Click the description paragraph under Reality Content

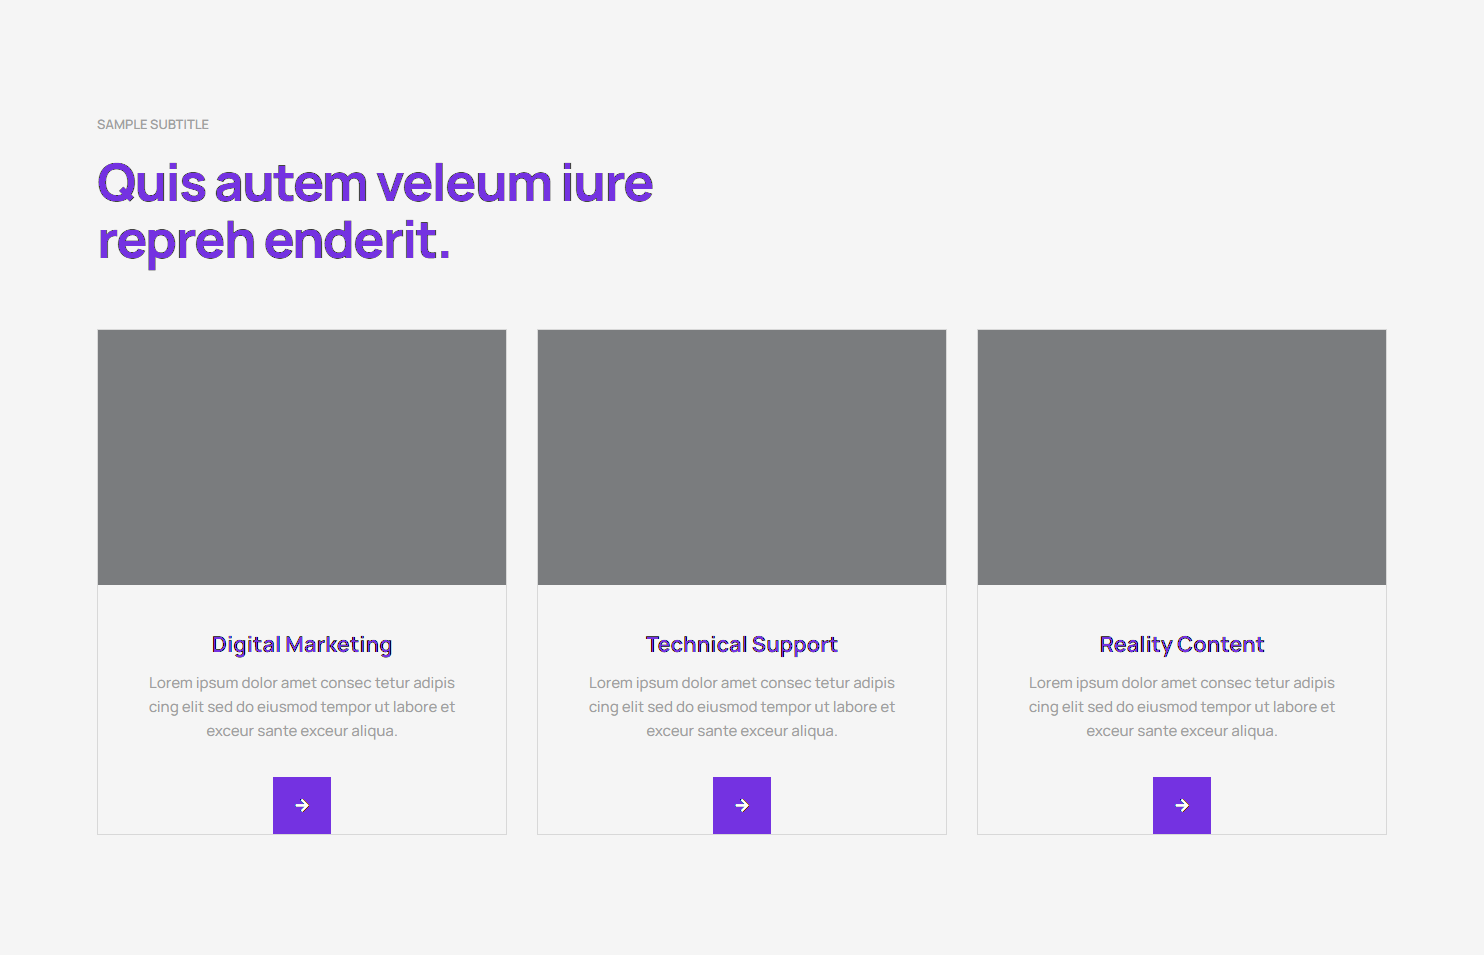1182,707
